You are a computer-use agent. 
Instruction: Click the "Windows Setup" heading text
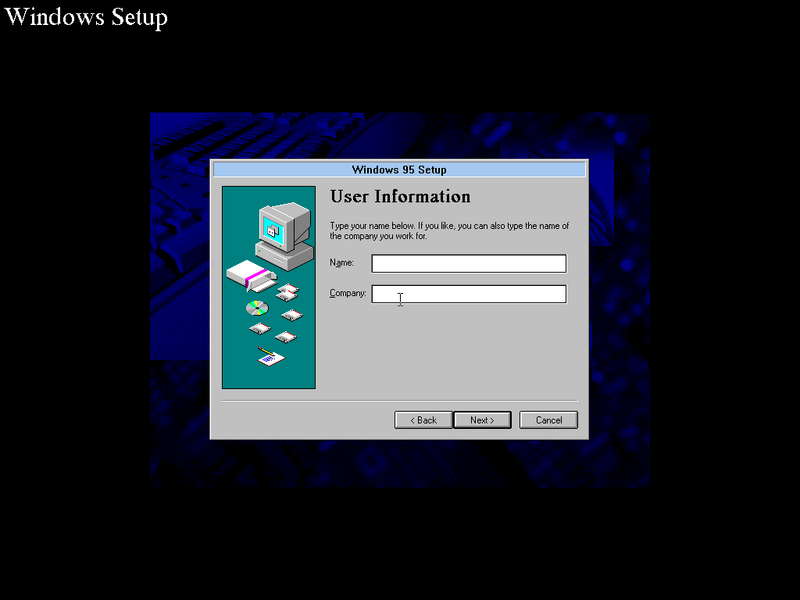(x=86, y=17)
